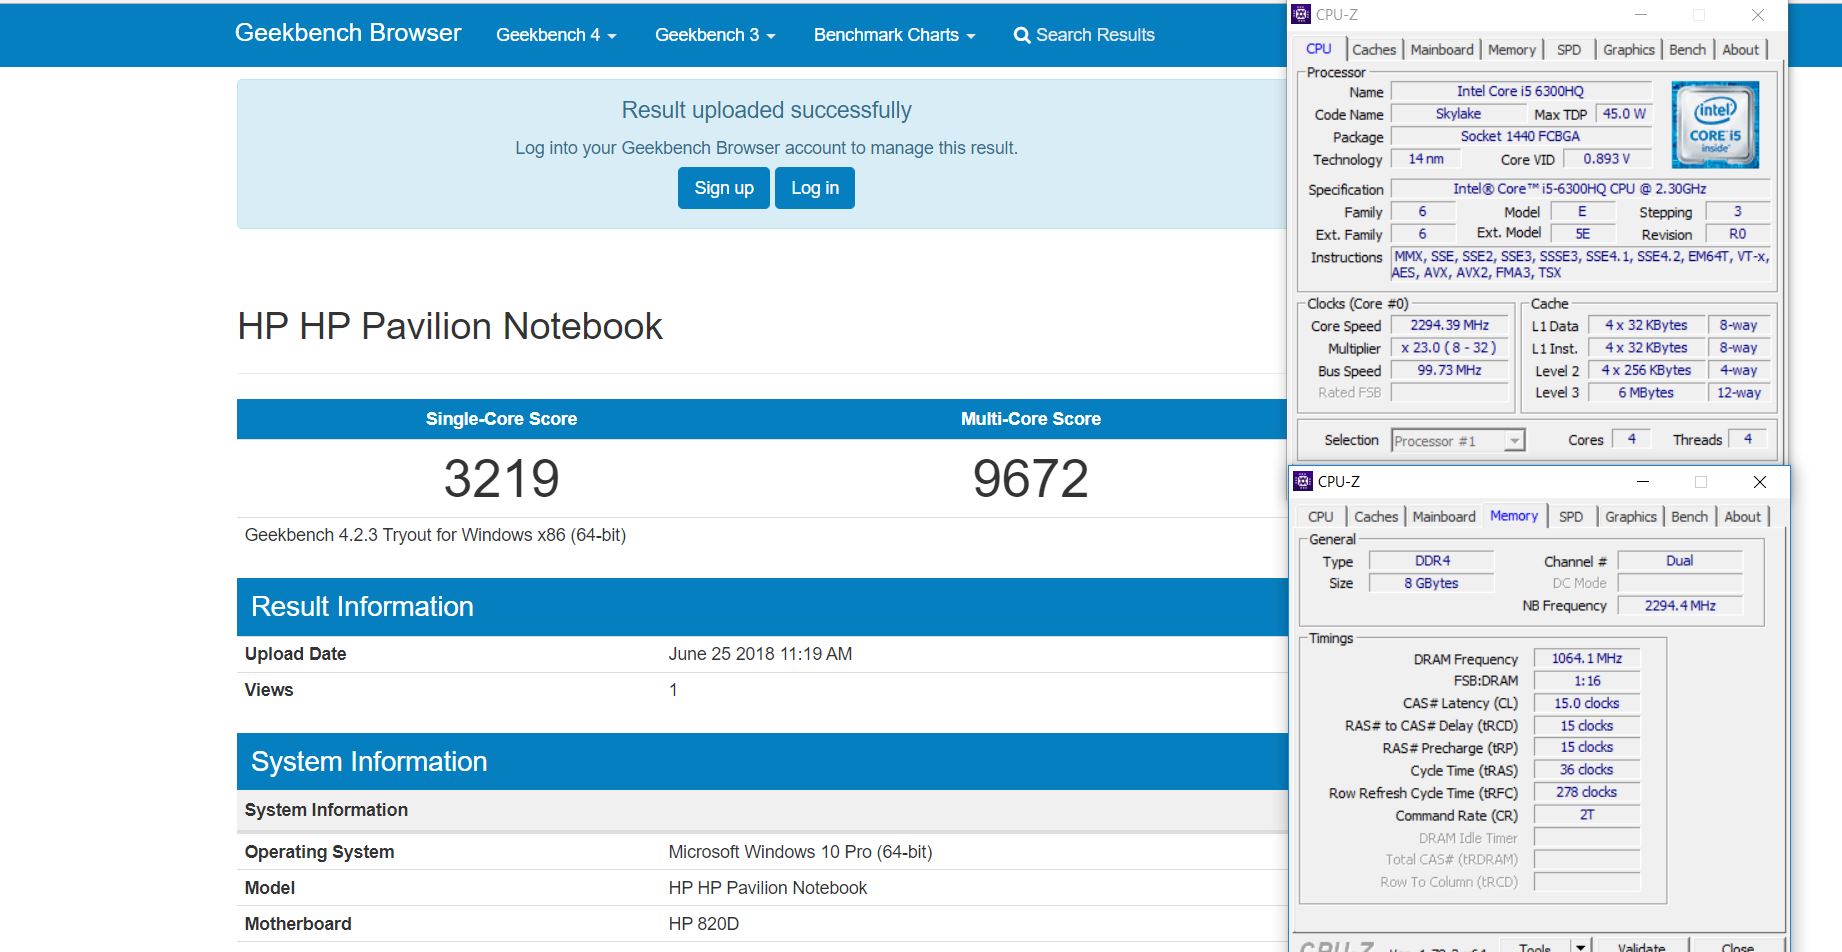Open the Processor #1 selection combo box
This screenshot has width=1842, height=952.
(1458, 441)
